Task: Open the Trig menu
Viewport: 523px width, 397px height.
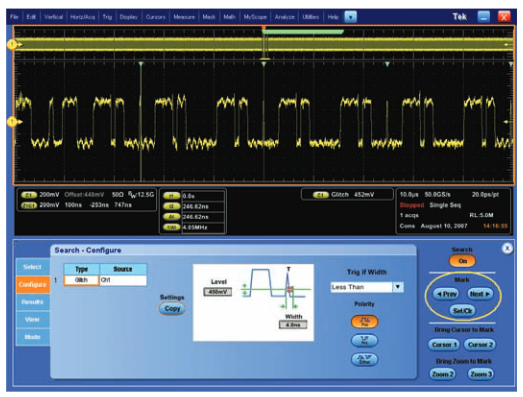Action: point(107,17)
